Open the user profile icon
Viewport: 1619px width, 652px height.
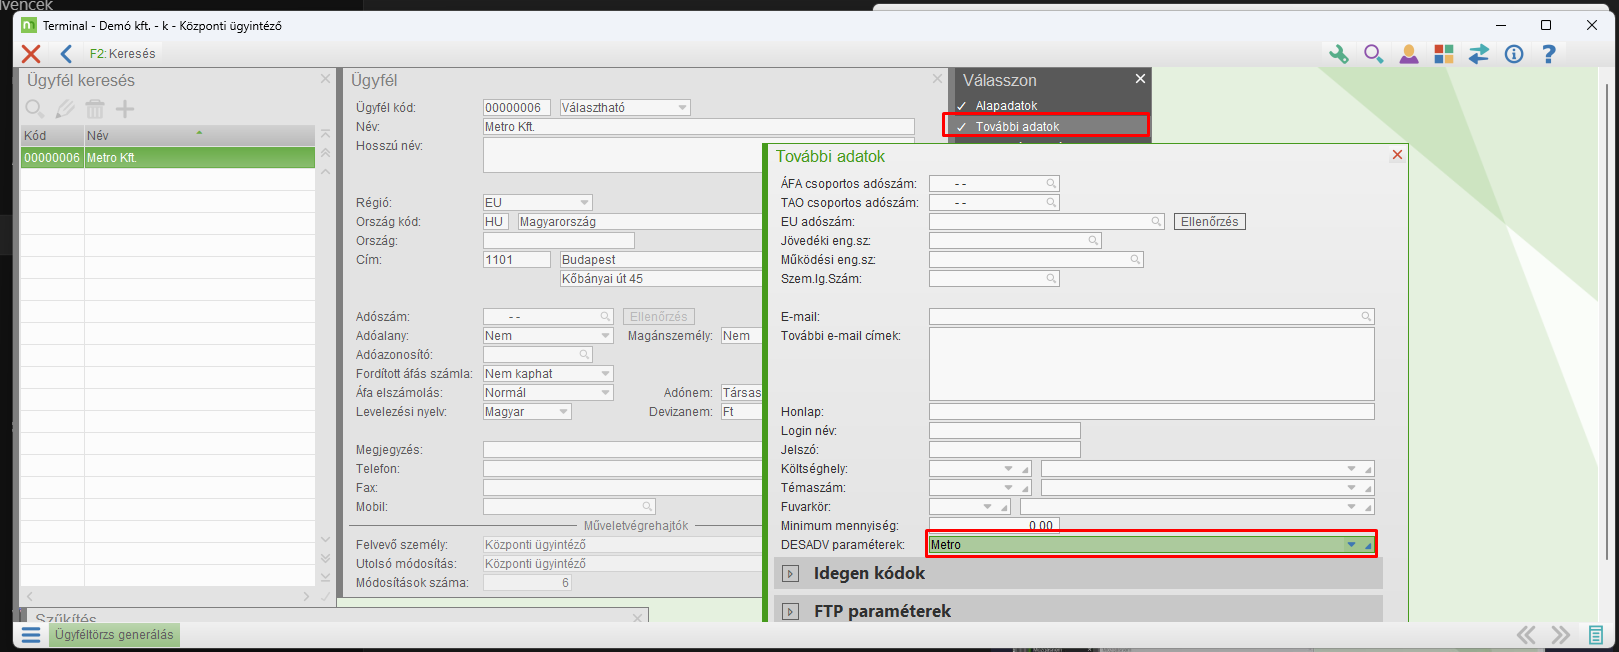point(1409,54)
